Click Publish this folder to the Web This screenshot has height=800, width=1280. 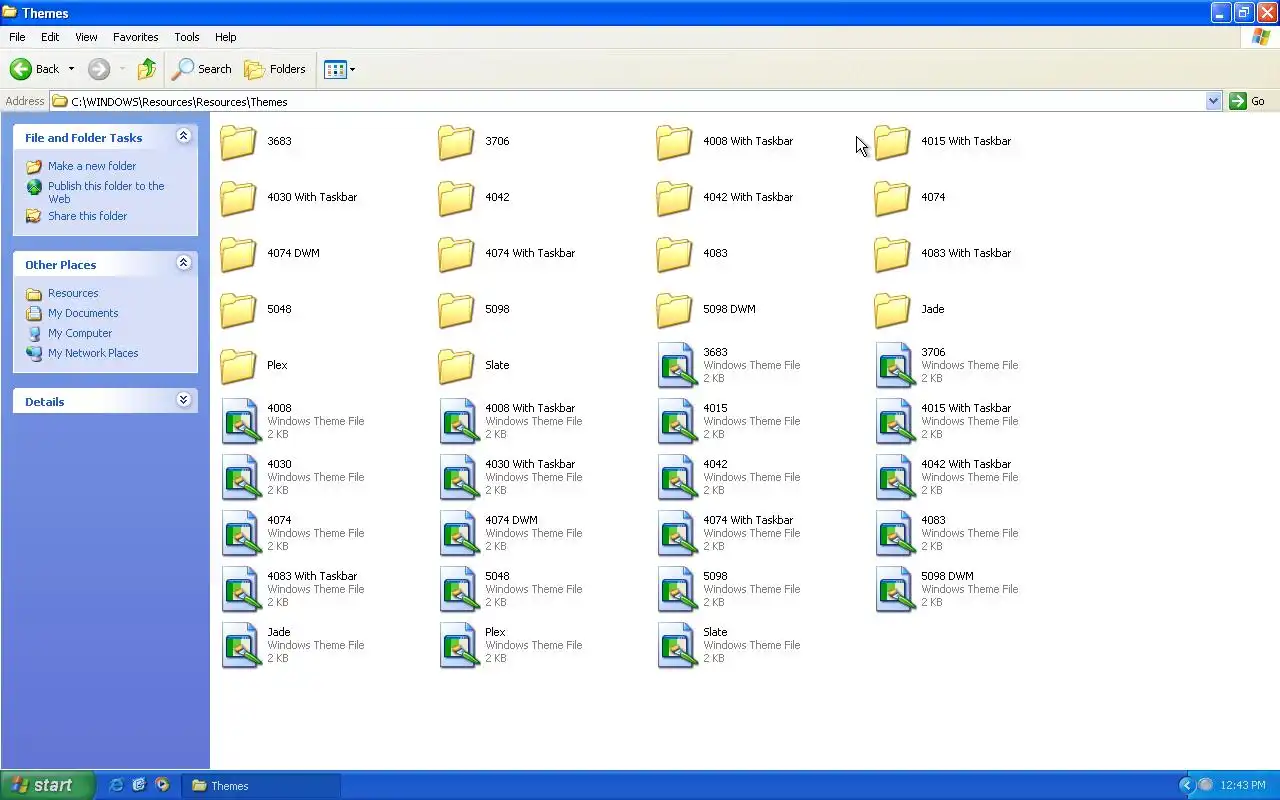point(106,192)
